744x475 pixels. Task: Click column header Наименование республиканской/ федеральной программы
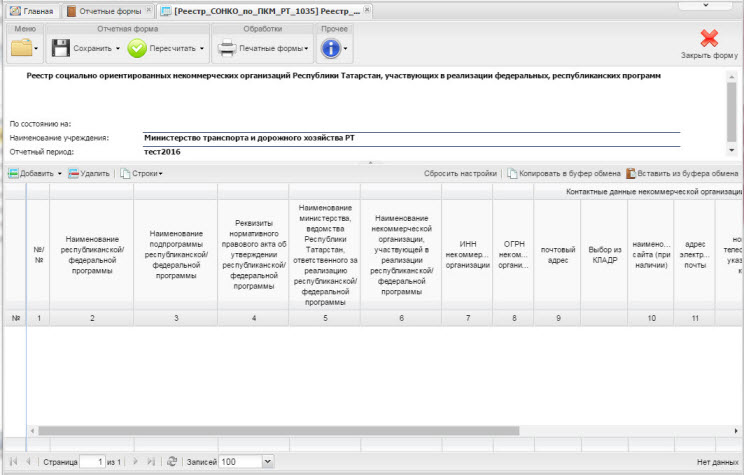coord(92,255)
